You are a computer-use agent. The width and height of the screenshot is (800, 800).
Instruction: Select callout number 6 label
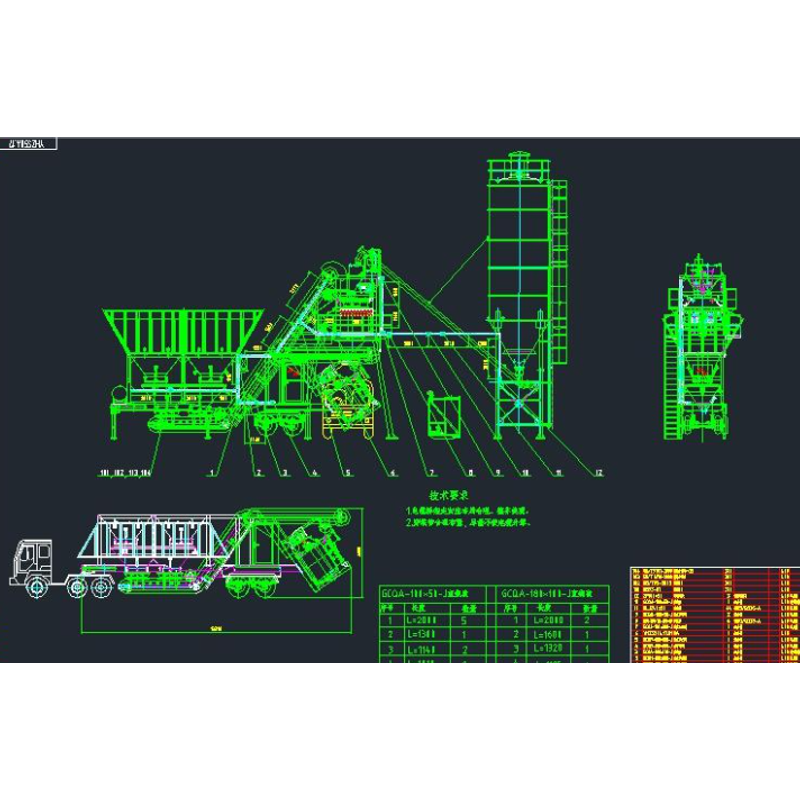[392, 472]
